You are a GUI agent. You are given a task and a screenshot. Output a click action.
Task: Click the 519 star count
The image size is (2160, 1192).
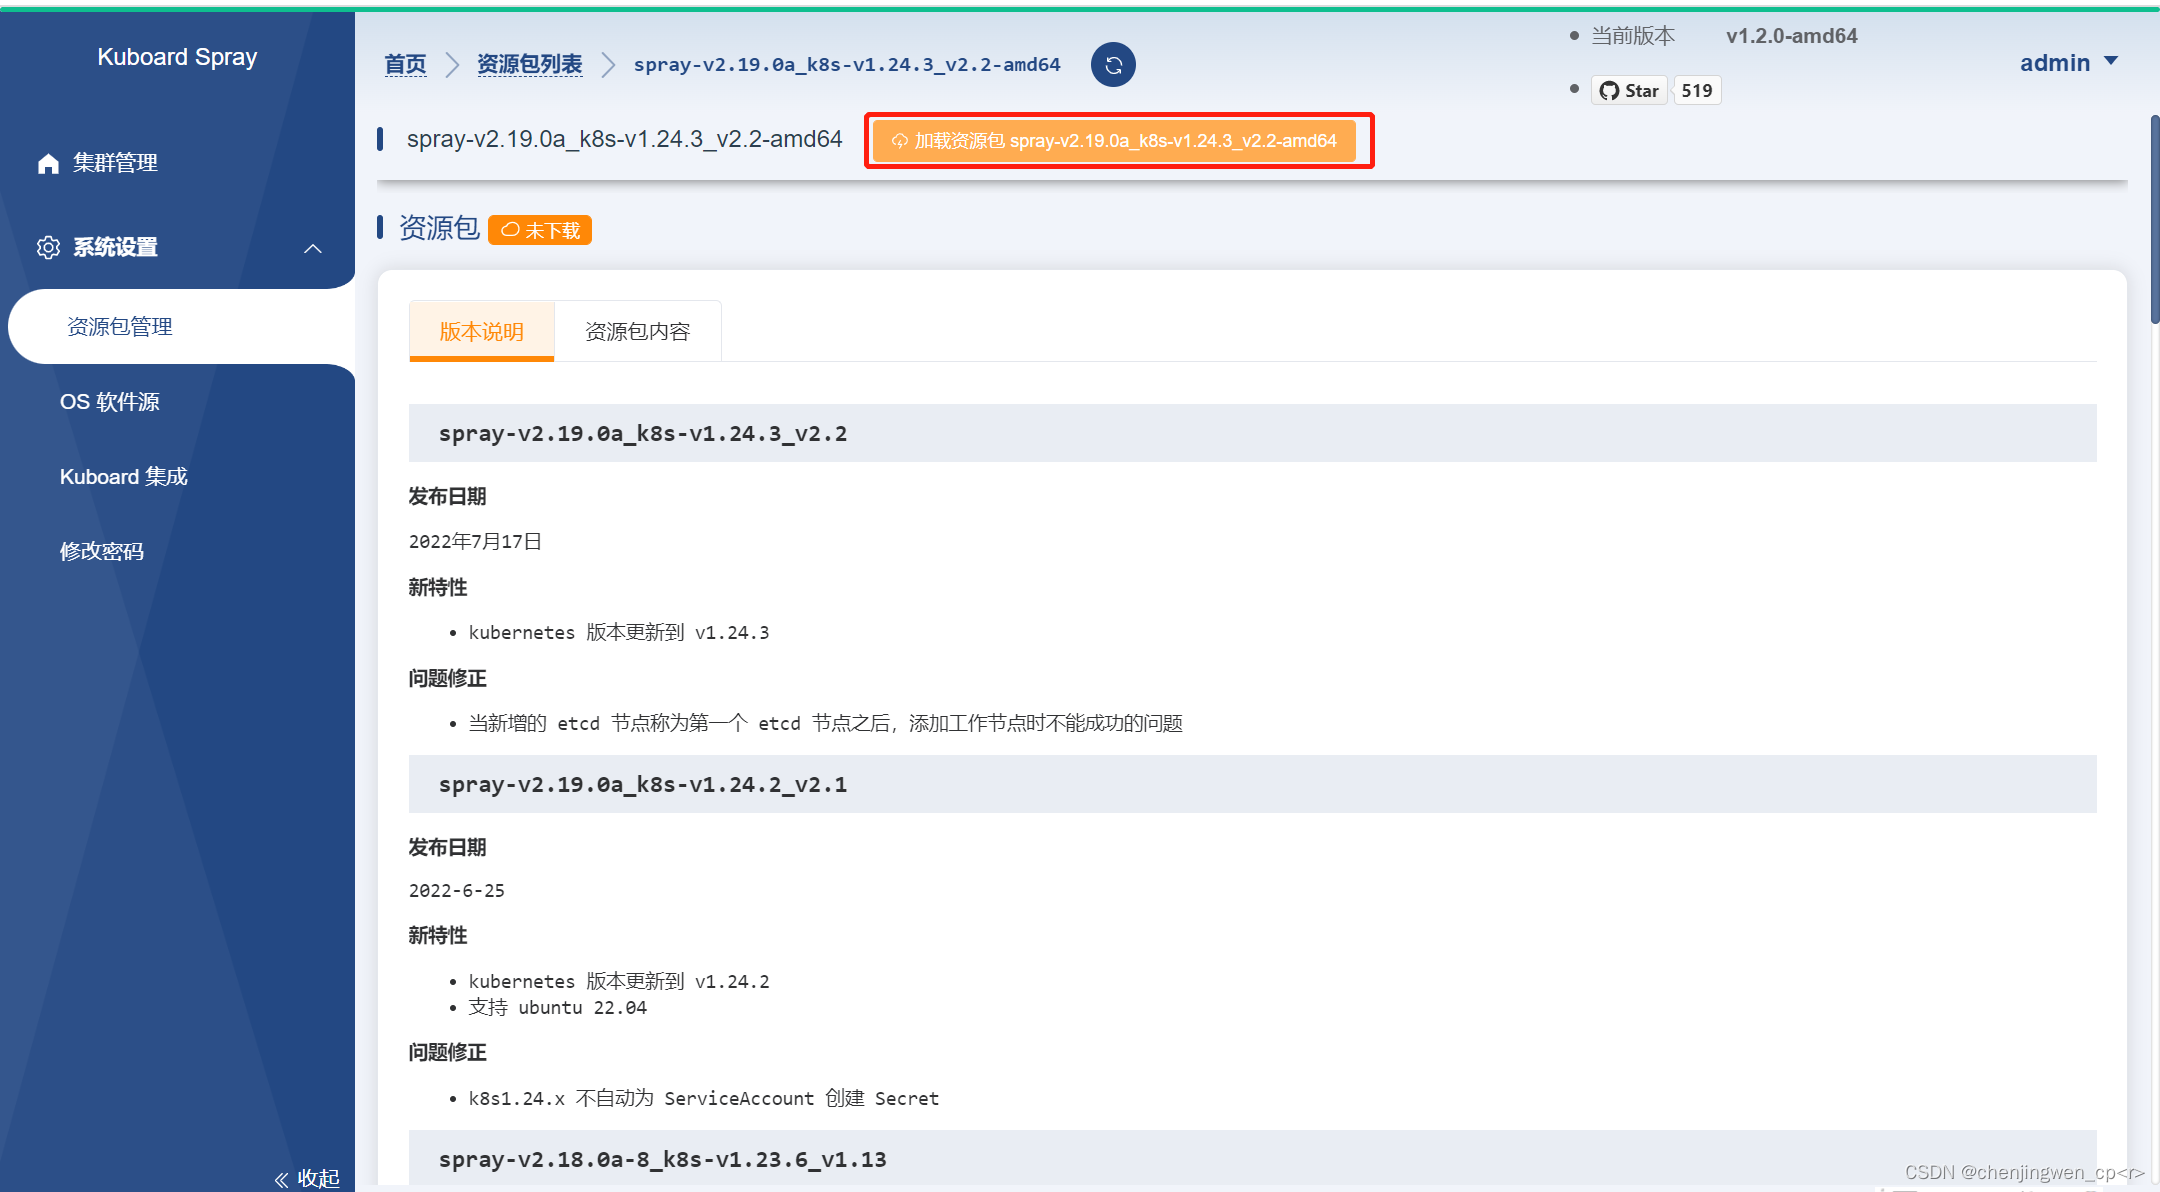1696,91
